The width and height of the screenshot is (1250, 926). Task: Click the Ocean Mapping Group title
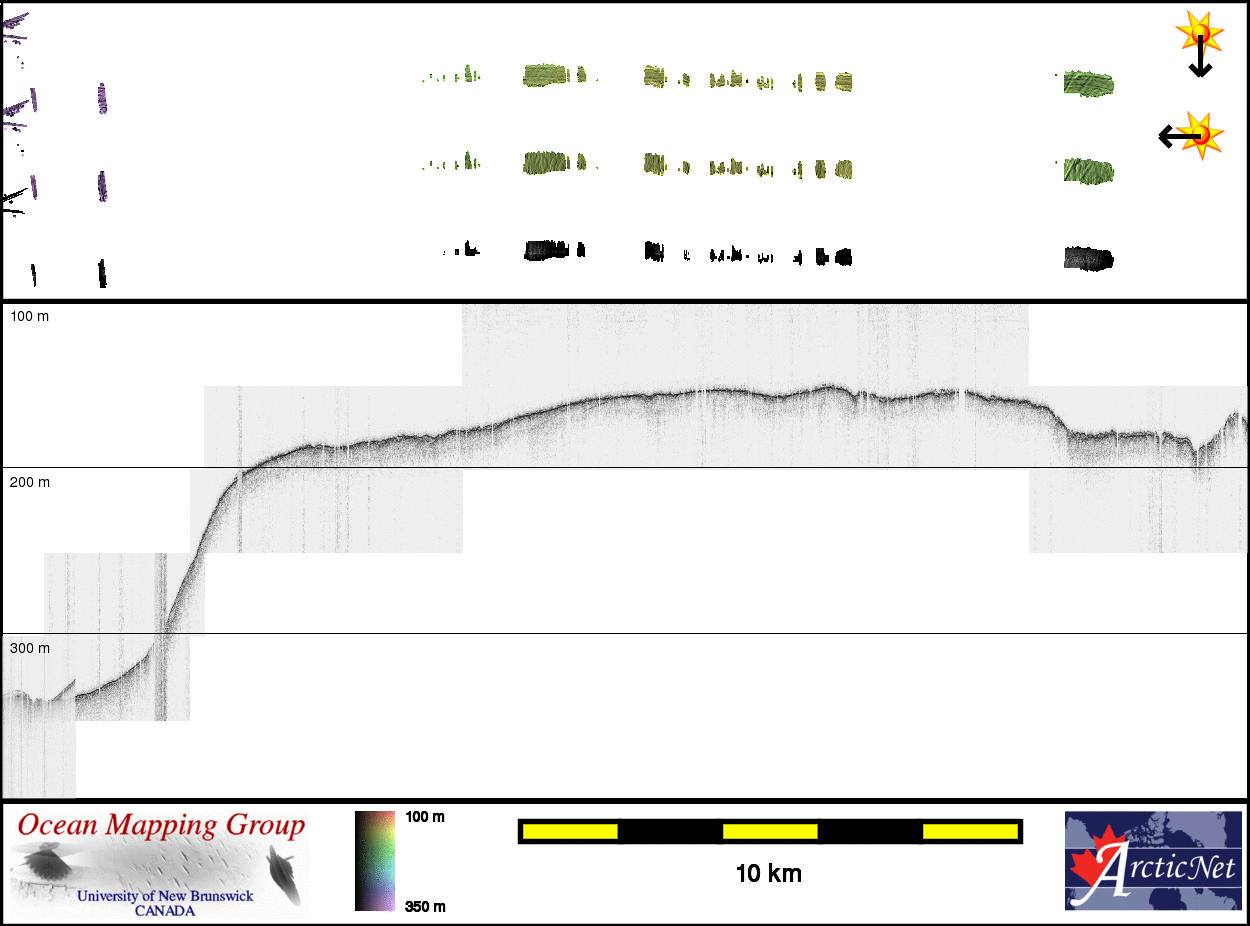tap(161, 826)
